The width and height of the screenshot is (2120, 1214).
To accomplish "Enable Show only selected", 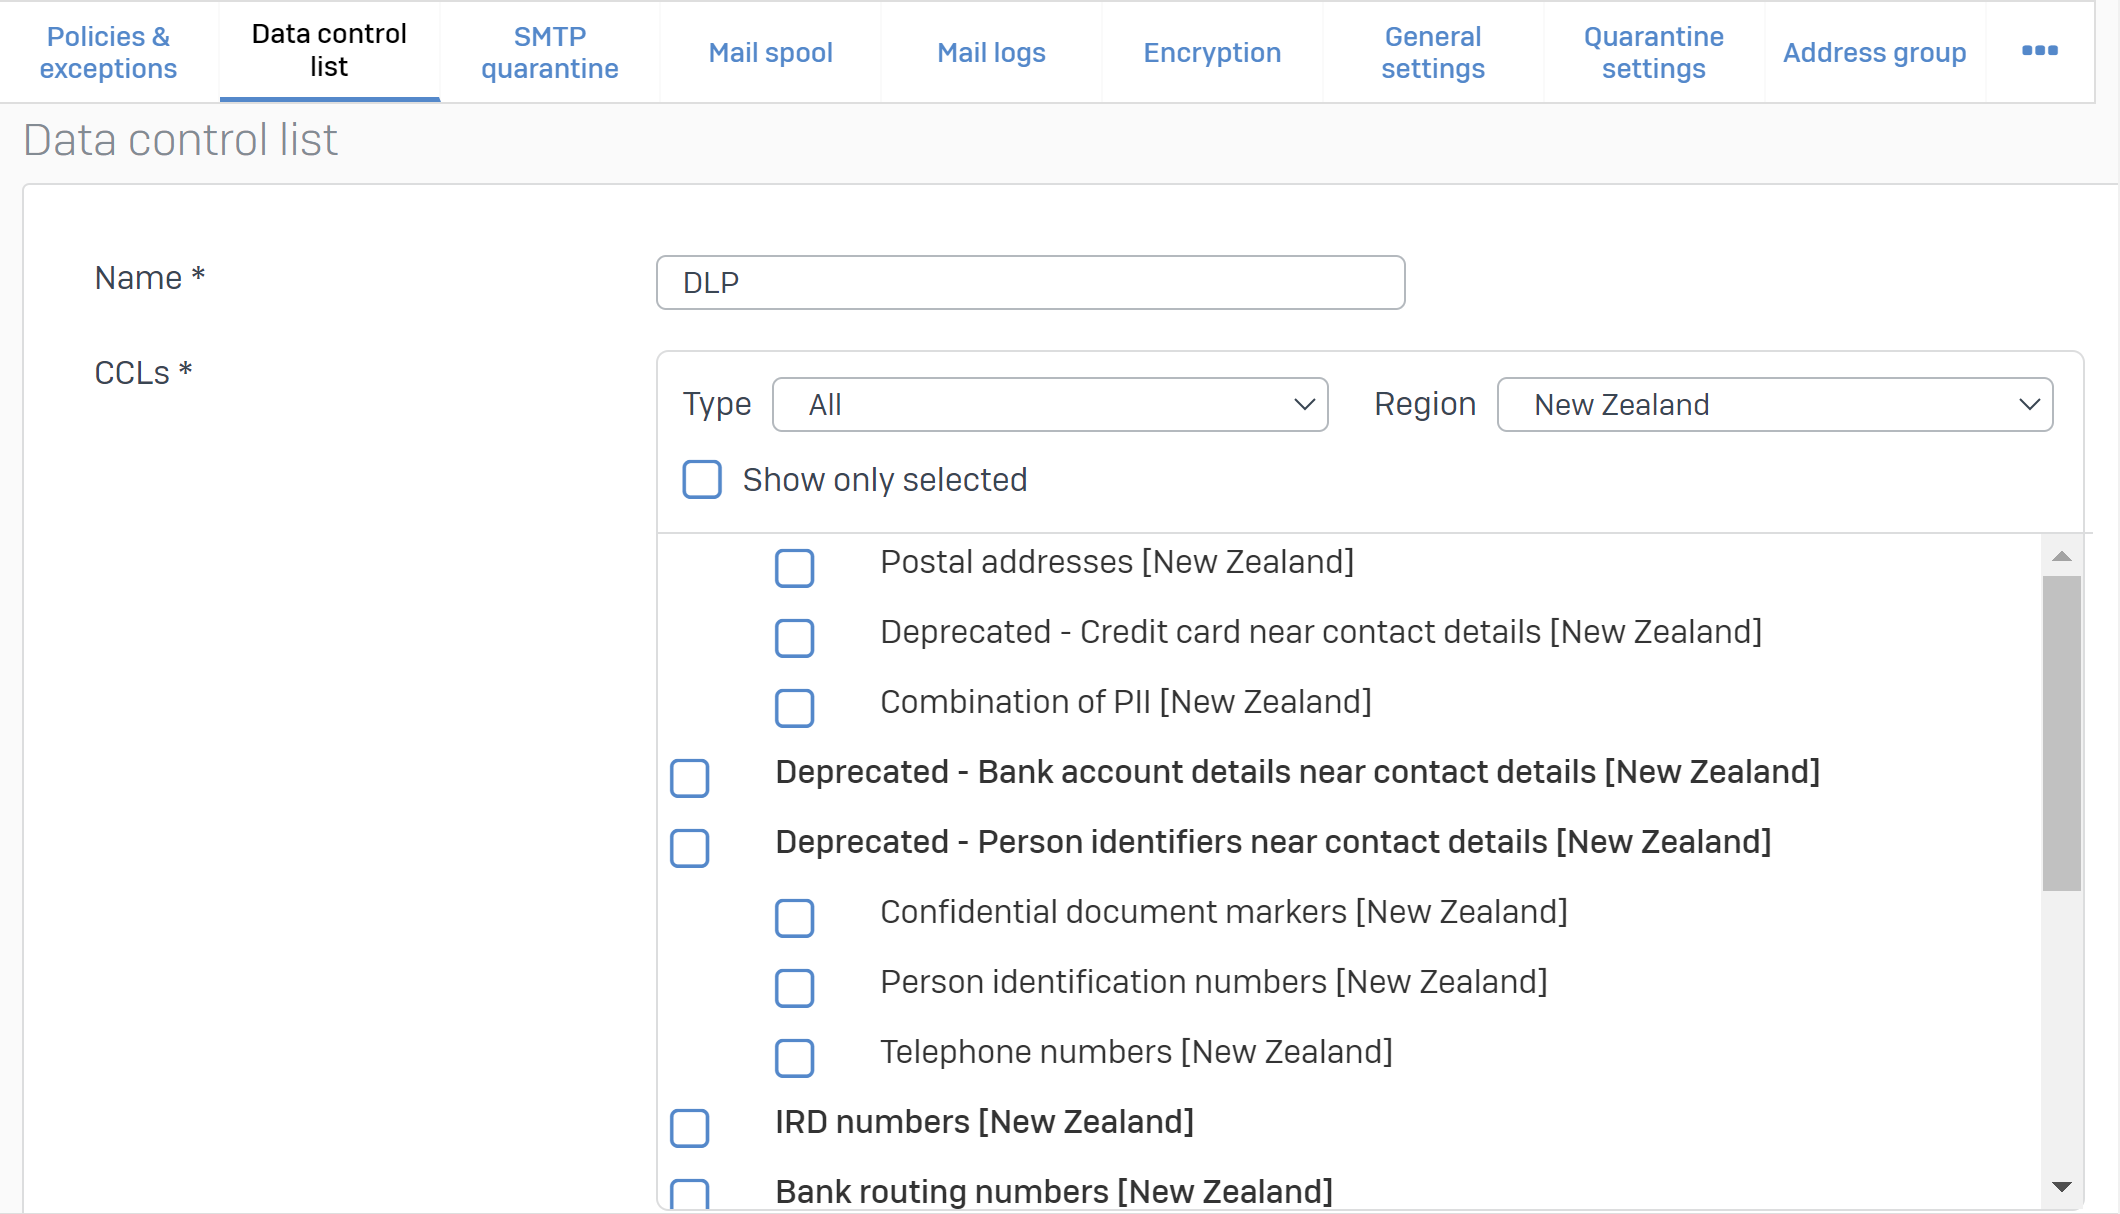I will point(701,480).
